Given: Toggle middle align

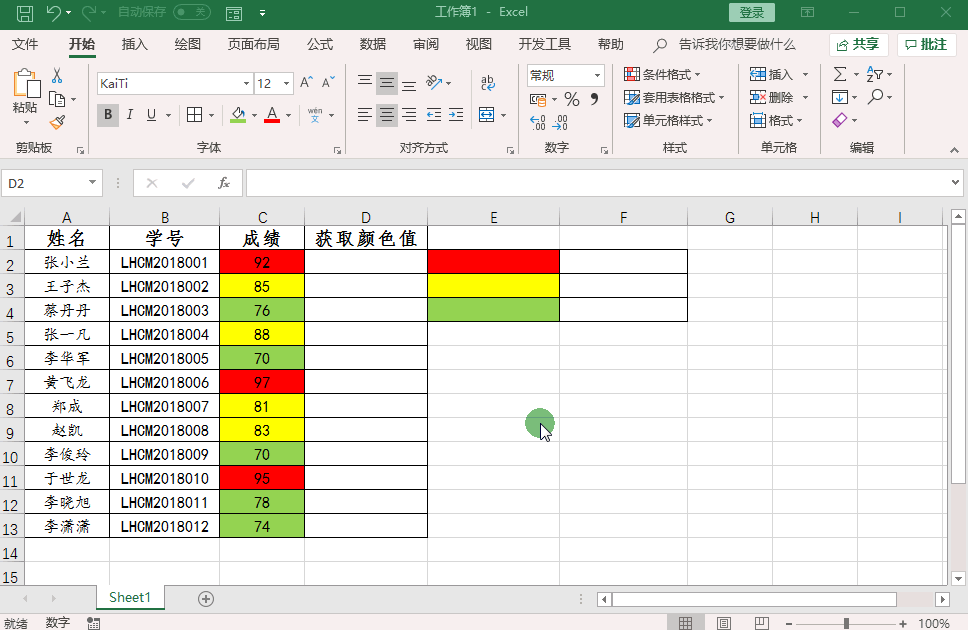Looking at the screenshot, I should tap(387, 83).
